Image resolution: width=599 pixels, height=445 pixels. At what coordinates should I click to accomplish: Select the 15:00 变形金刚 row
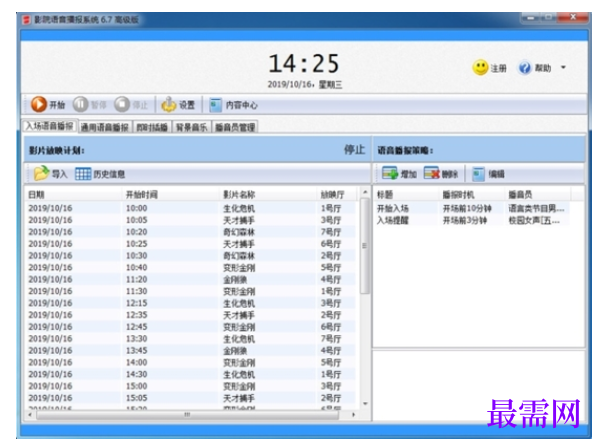pos(191,386)
